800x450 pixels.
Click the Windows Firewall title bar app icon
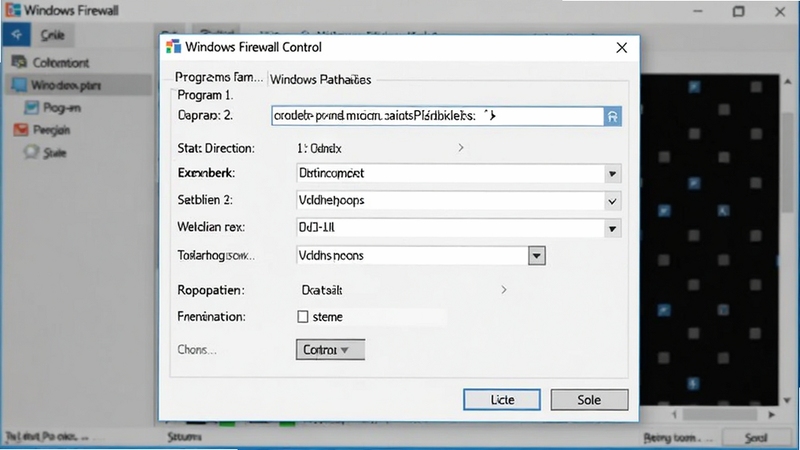pyautogui.click(x=12, y=10)
